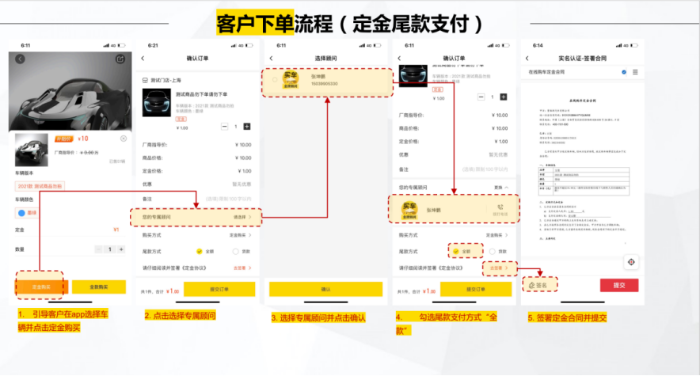
Task: Select the advisor radio on the 选择顾问 list
Action: [x=275, y=80]
